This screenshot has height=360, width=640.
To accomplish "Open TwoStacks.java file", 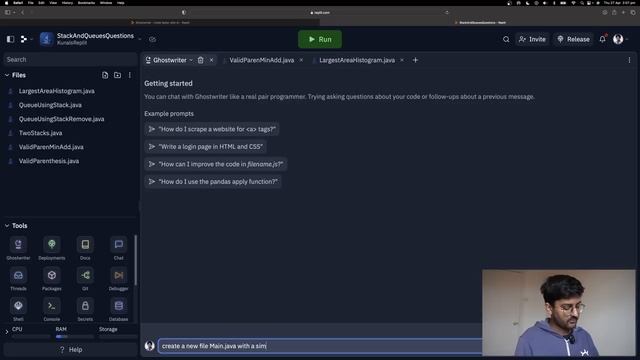I will click(40, 133).
